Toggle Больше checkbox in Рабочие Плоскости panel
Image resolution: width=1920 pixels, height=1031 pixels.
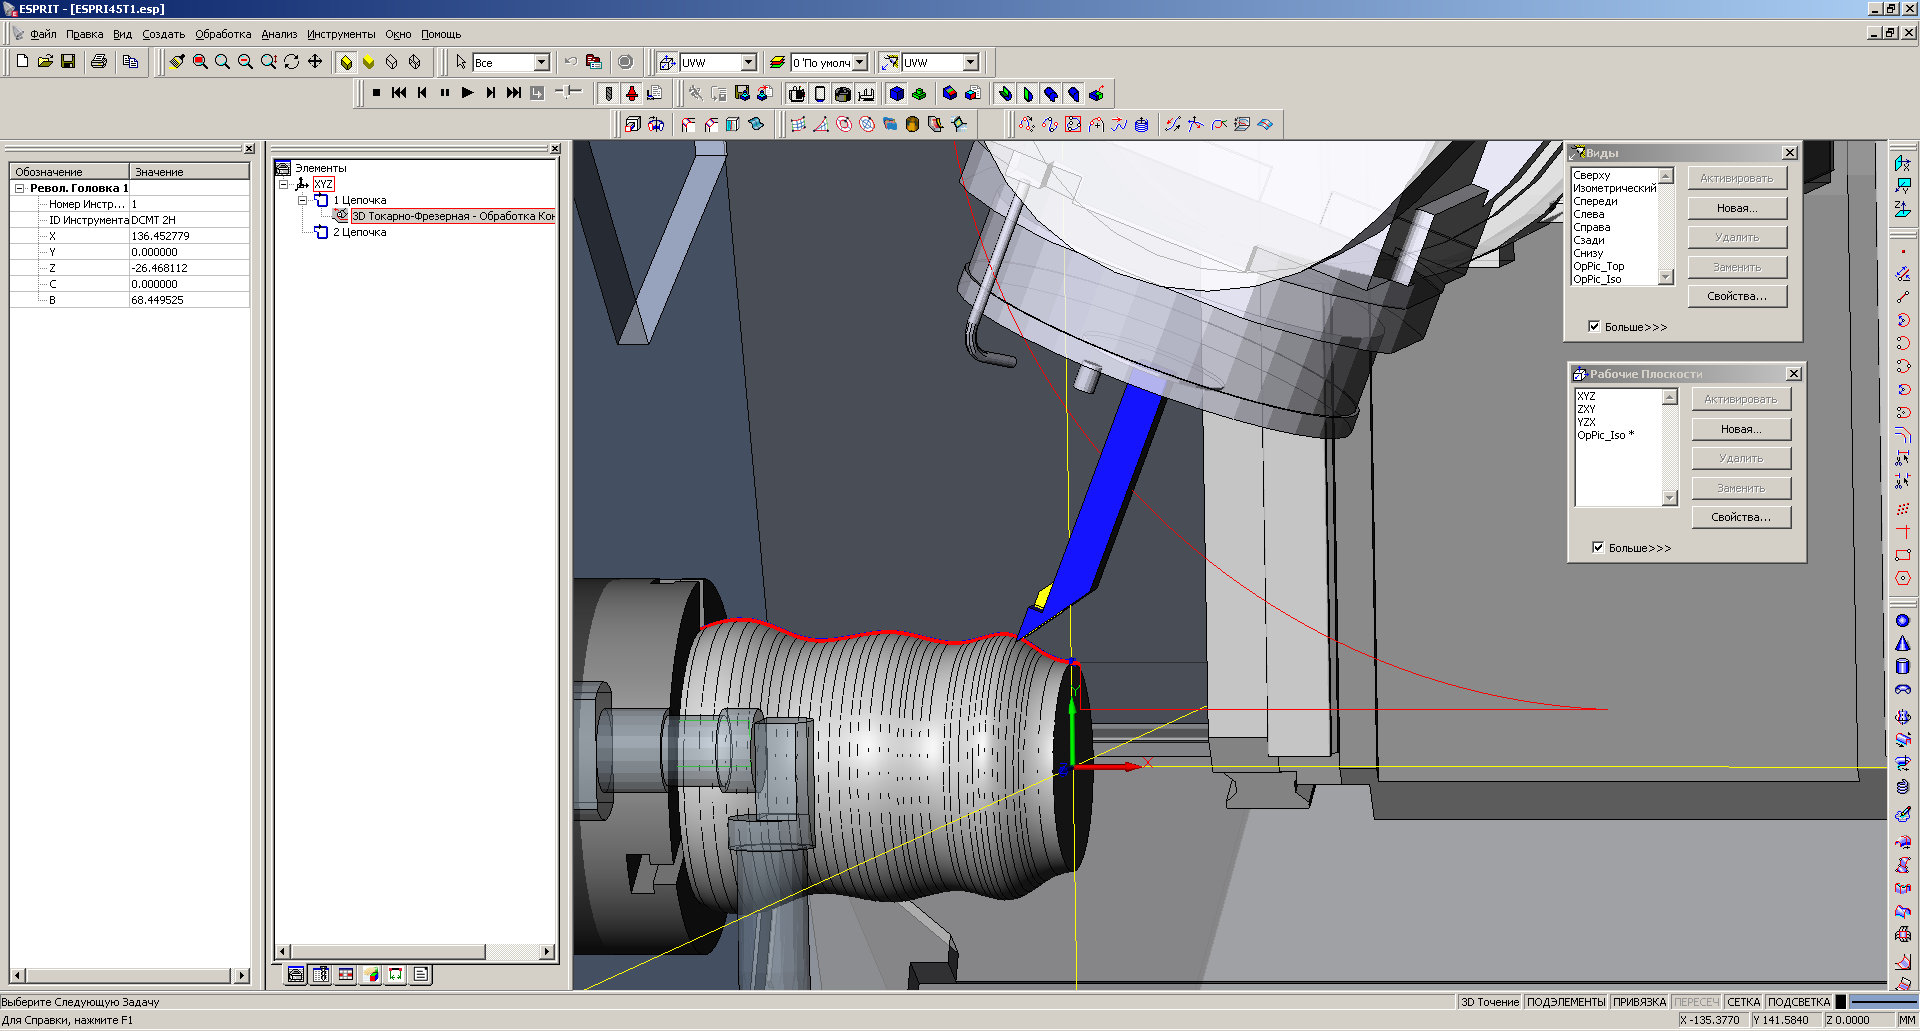point(1598,547)
